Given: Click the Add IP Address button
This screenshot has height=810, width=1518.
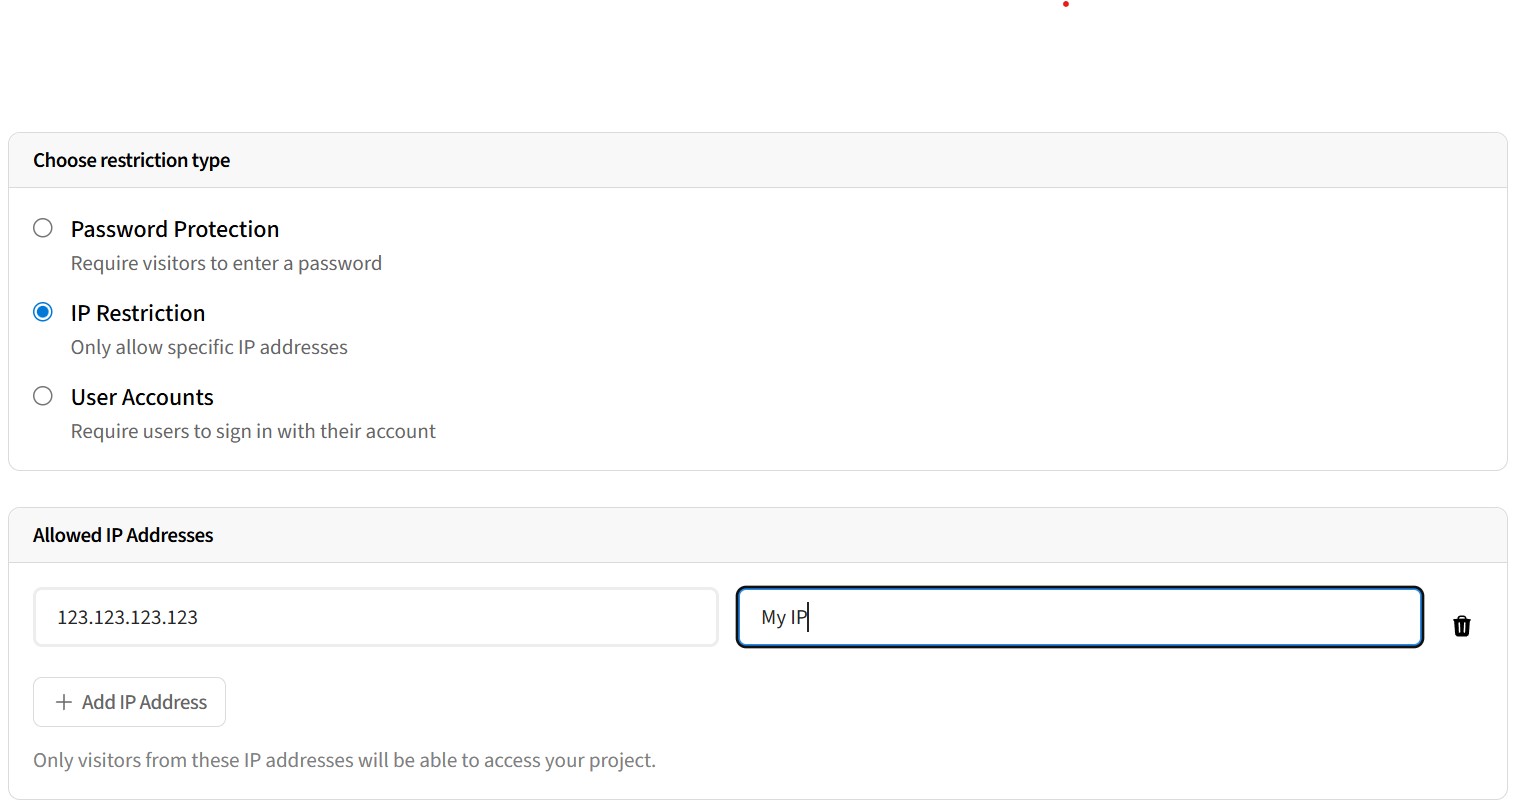Looking at the screenshot, I should click(x=129, y=702).
